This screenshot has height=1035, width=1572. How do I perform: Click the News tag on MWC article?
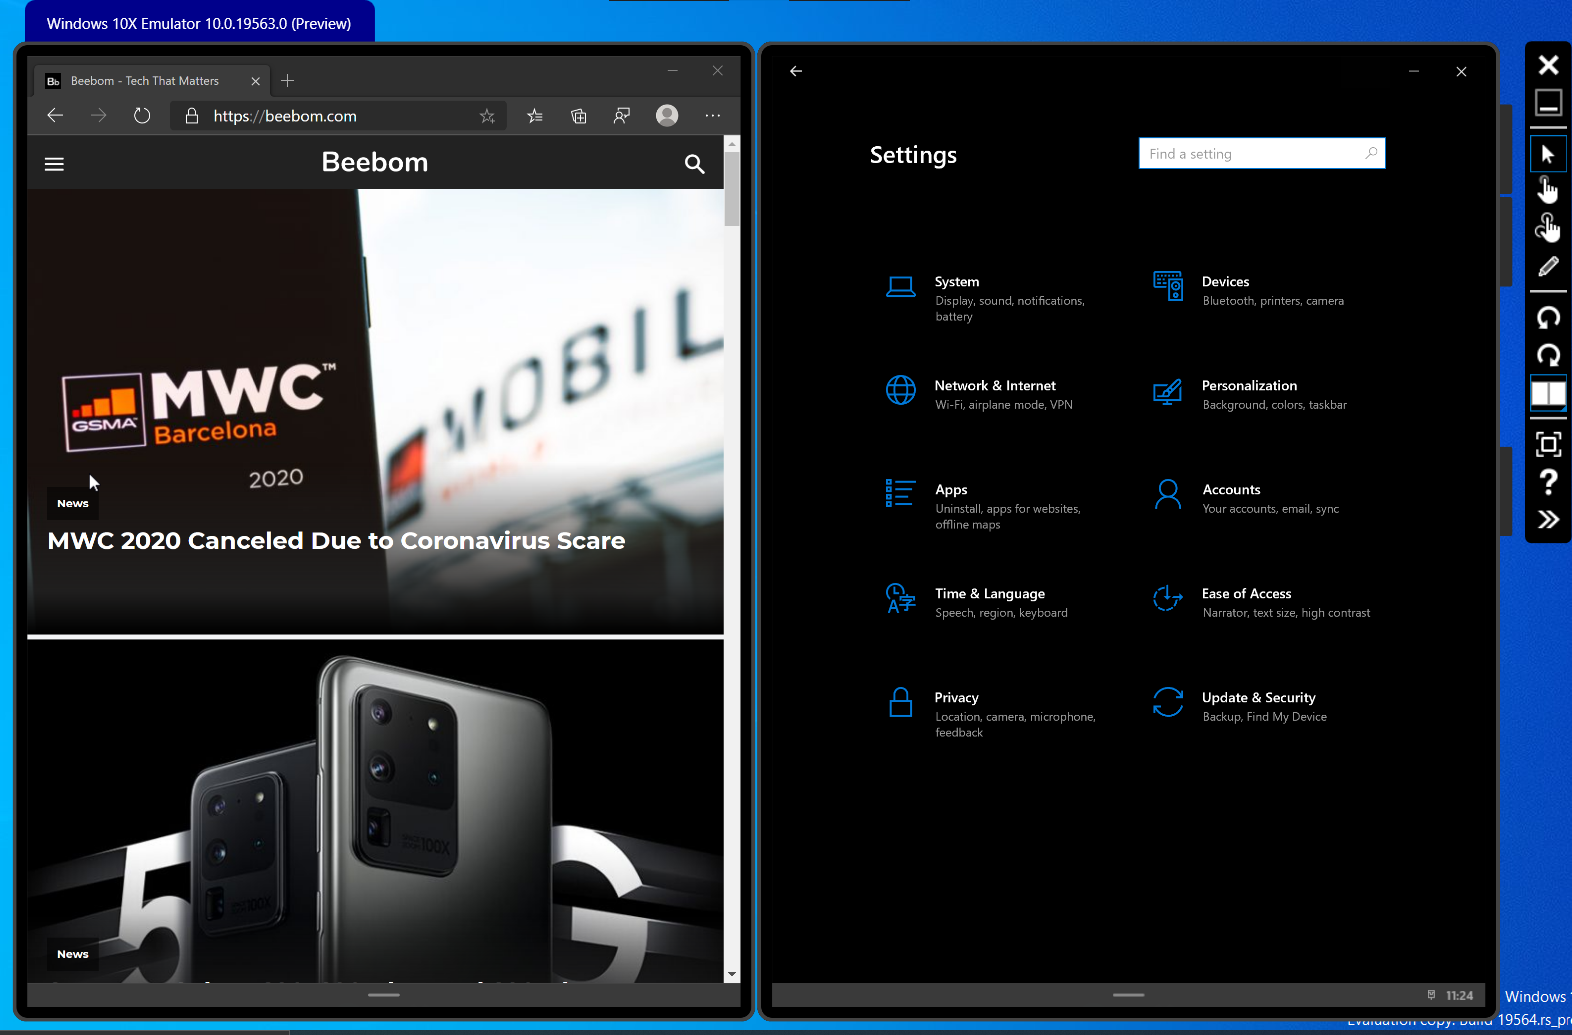tap(73, 503)
